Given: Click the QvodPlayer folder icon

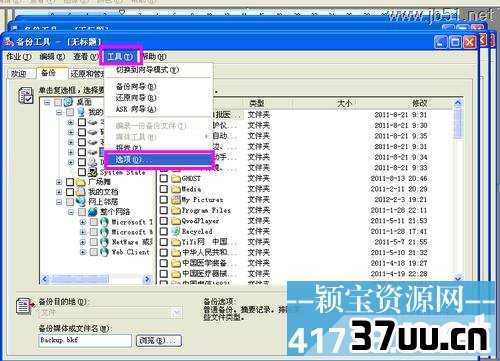Looking at the screenshot, I should tap(176, 221).
